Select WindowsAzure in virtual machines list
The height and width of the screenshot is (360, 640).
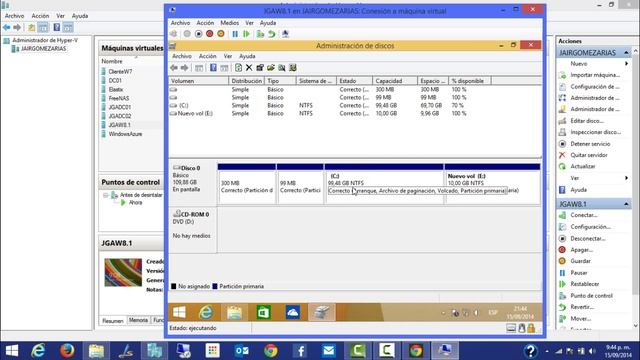click(x=125, y=134)
